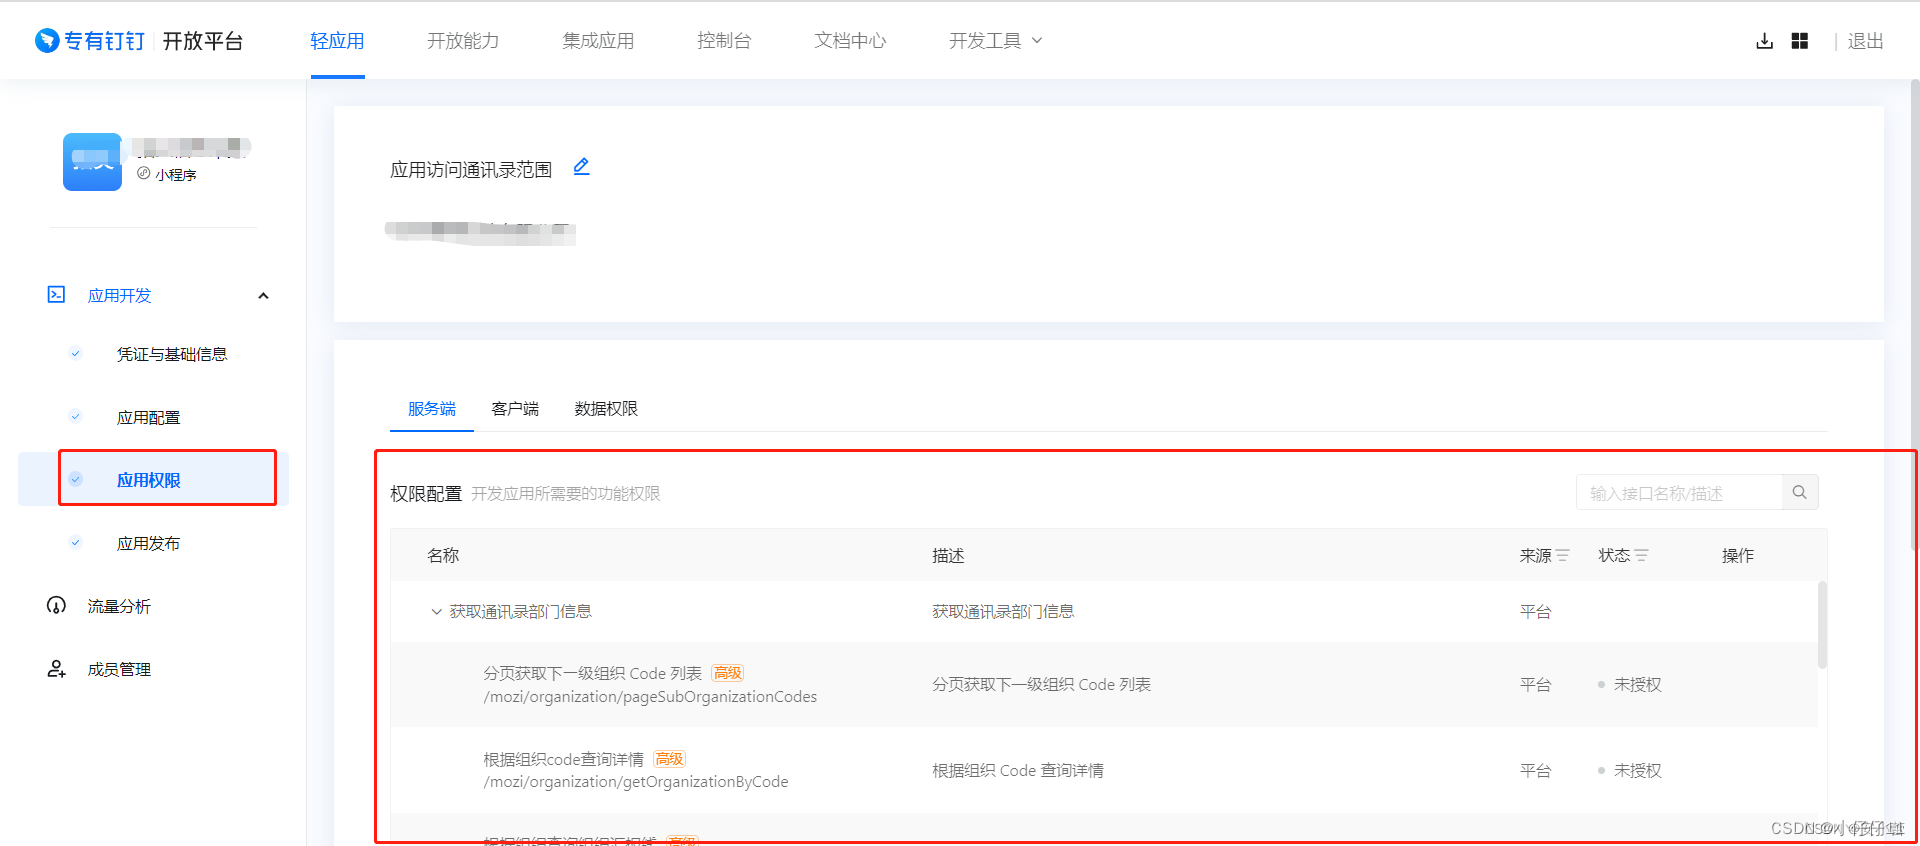This screenshot has width=1920, height=846.
Task: Collapse the 应用开发 sidebar section
Action: [263, 295]
